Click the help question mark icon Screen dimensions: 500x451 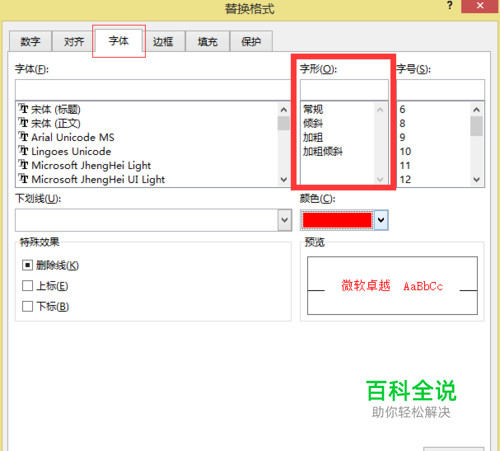pos(450,6)
